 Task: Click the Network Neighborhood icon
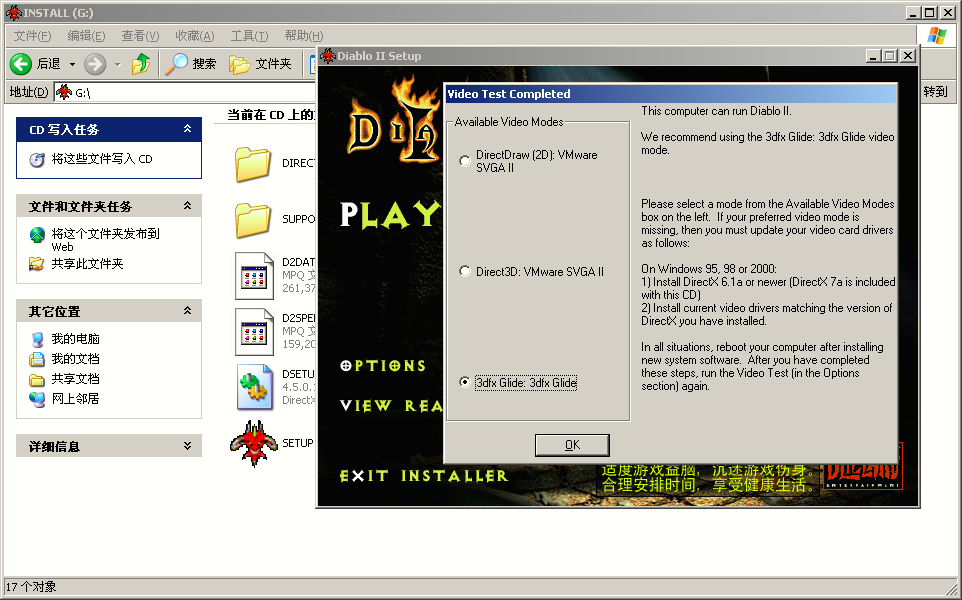[x=37, y=399]
